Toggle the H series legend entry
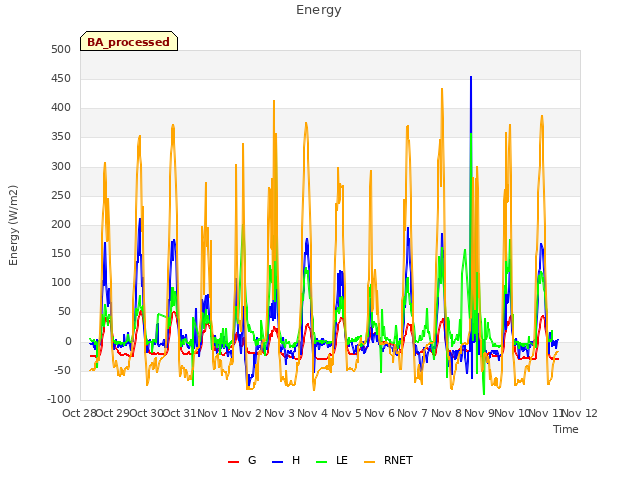This screenshot has width=640, height=480. coord(286,460)
